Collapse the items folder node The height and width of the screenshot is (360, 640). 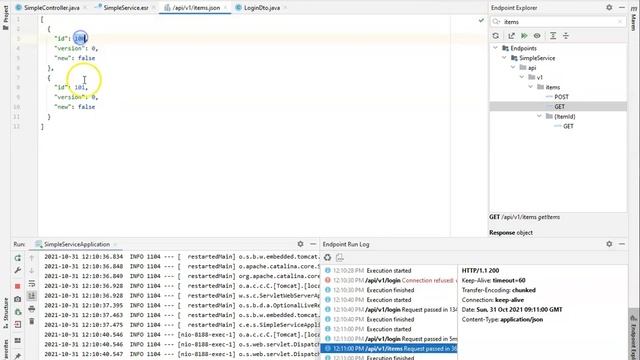click(531, 87)
